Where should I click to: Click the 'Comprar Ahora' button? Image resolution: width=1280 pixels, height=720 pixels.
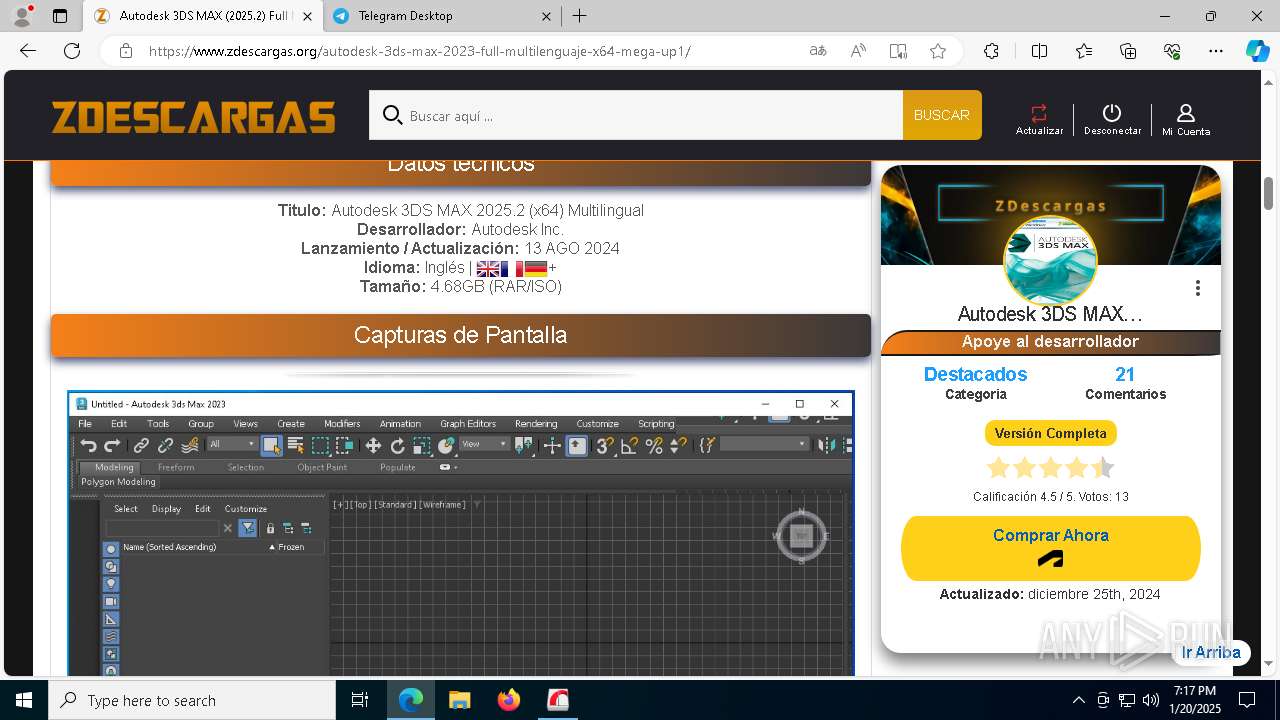[1050, 548]
